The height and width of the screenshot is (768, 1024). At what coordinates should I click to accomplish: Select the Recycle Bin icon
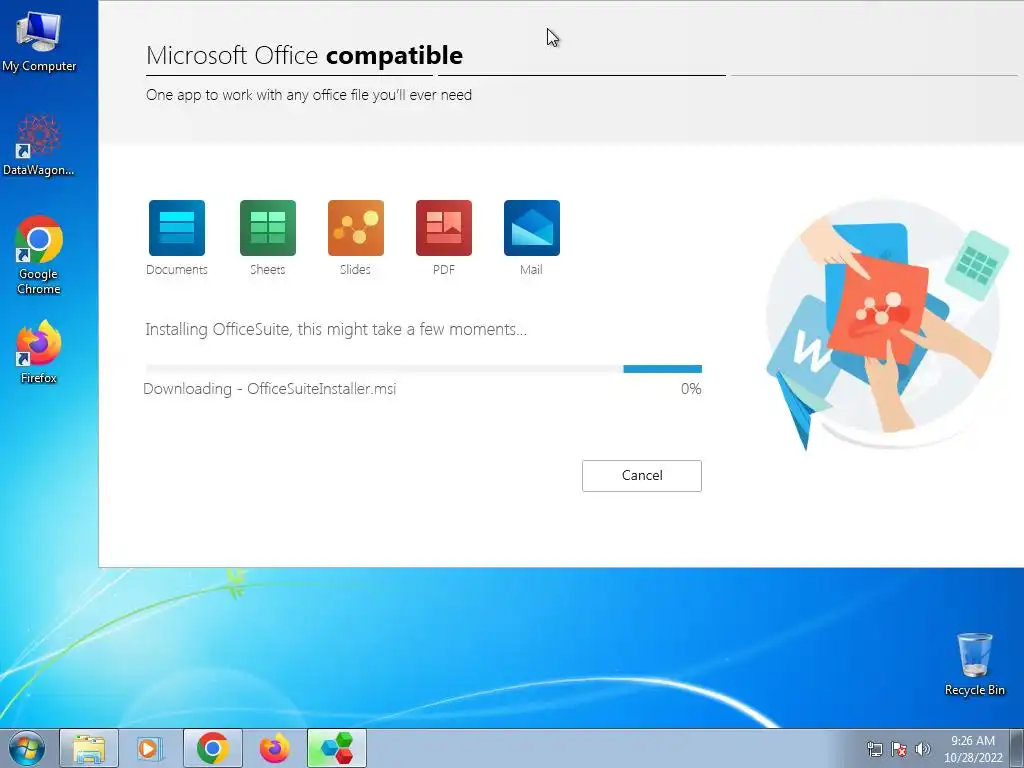click(x=974, y=665)
